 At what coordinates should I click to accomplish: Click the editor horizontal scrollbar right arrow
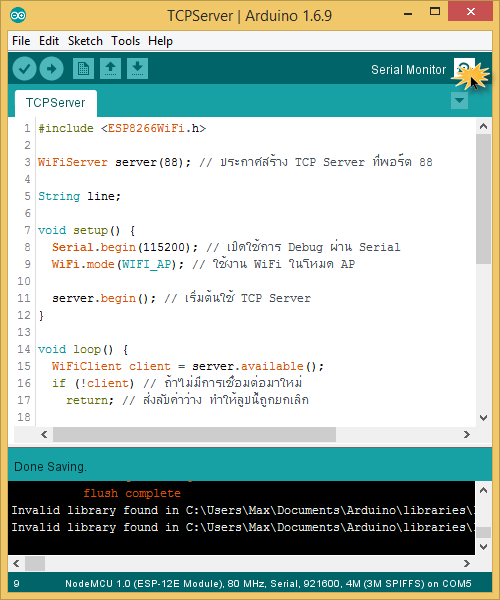pos(467,434)
